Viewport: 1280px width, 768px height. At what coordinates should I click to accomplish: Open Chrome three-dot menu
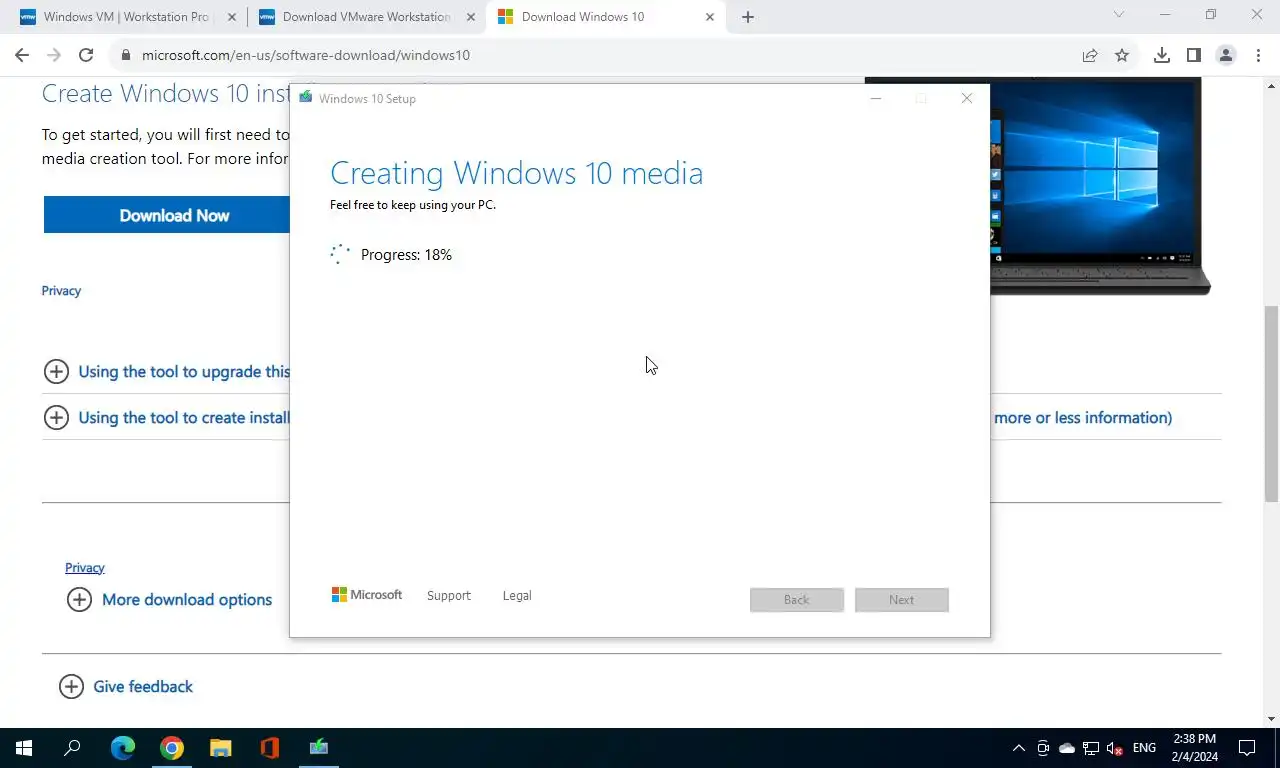(x=1256, y=55)
